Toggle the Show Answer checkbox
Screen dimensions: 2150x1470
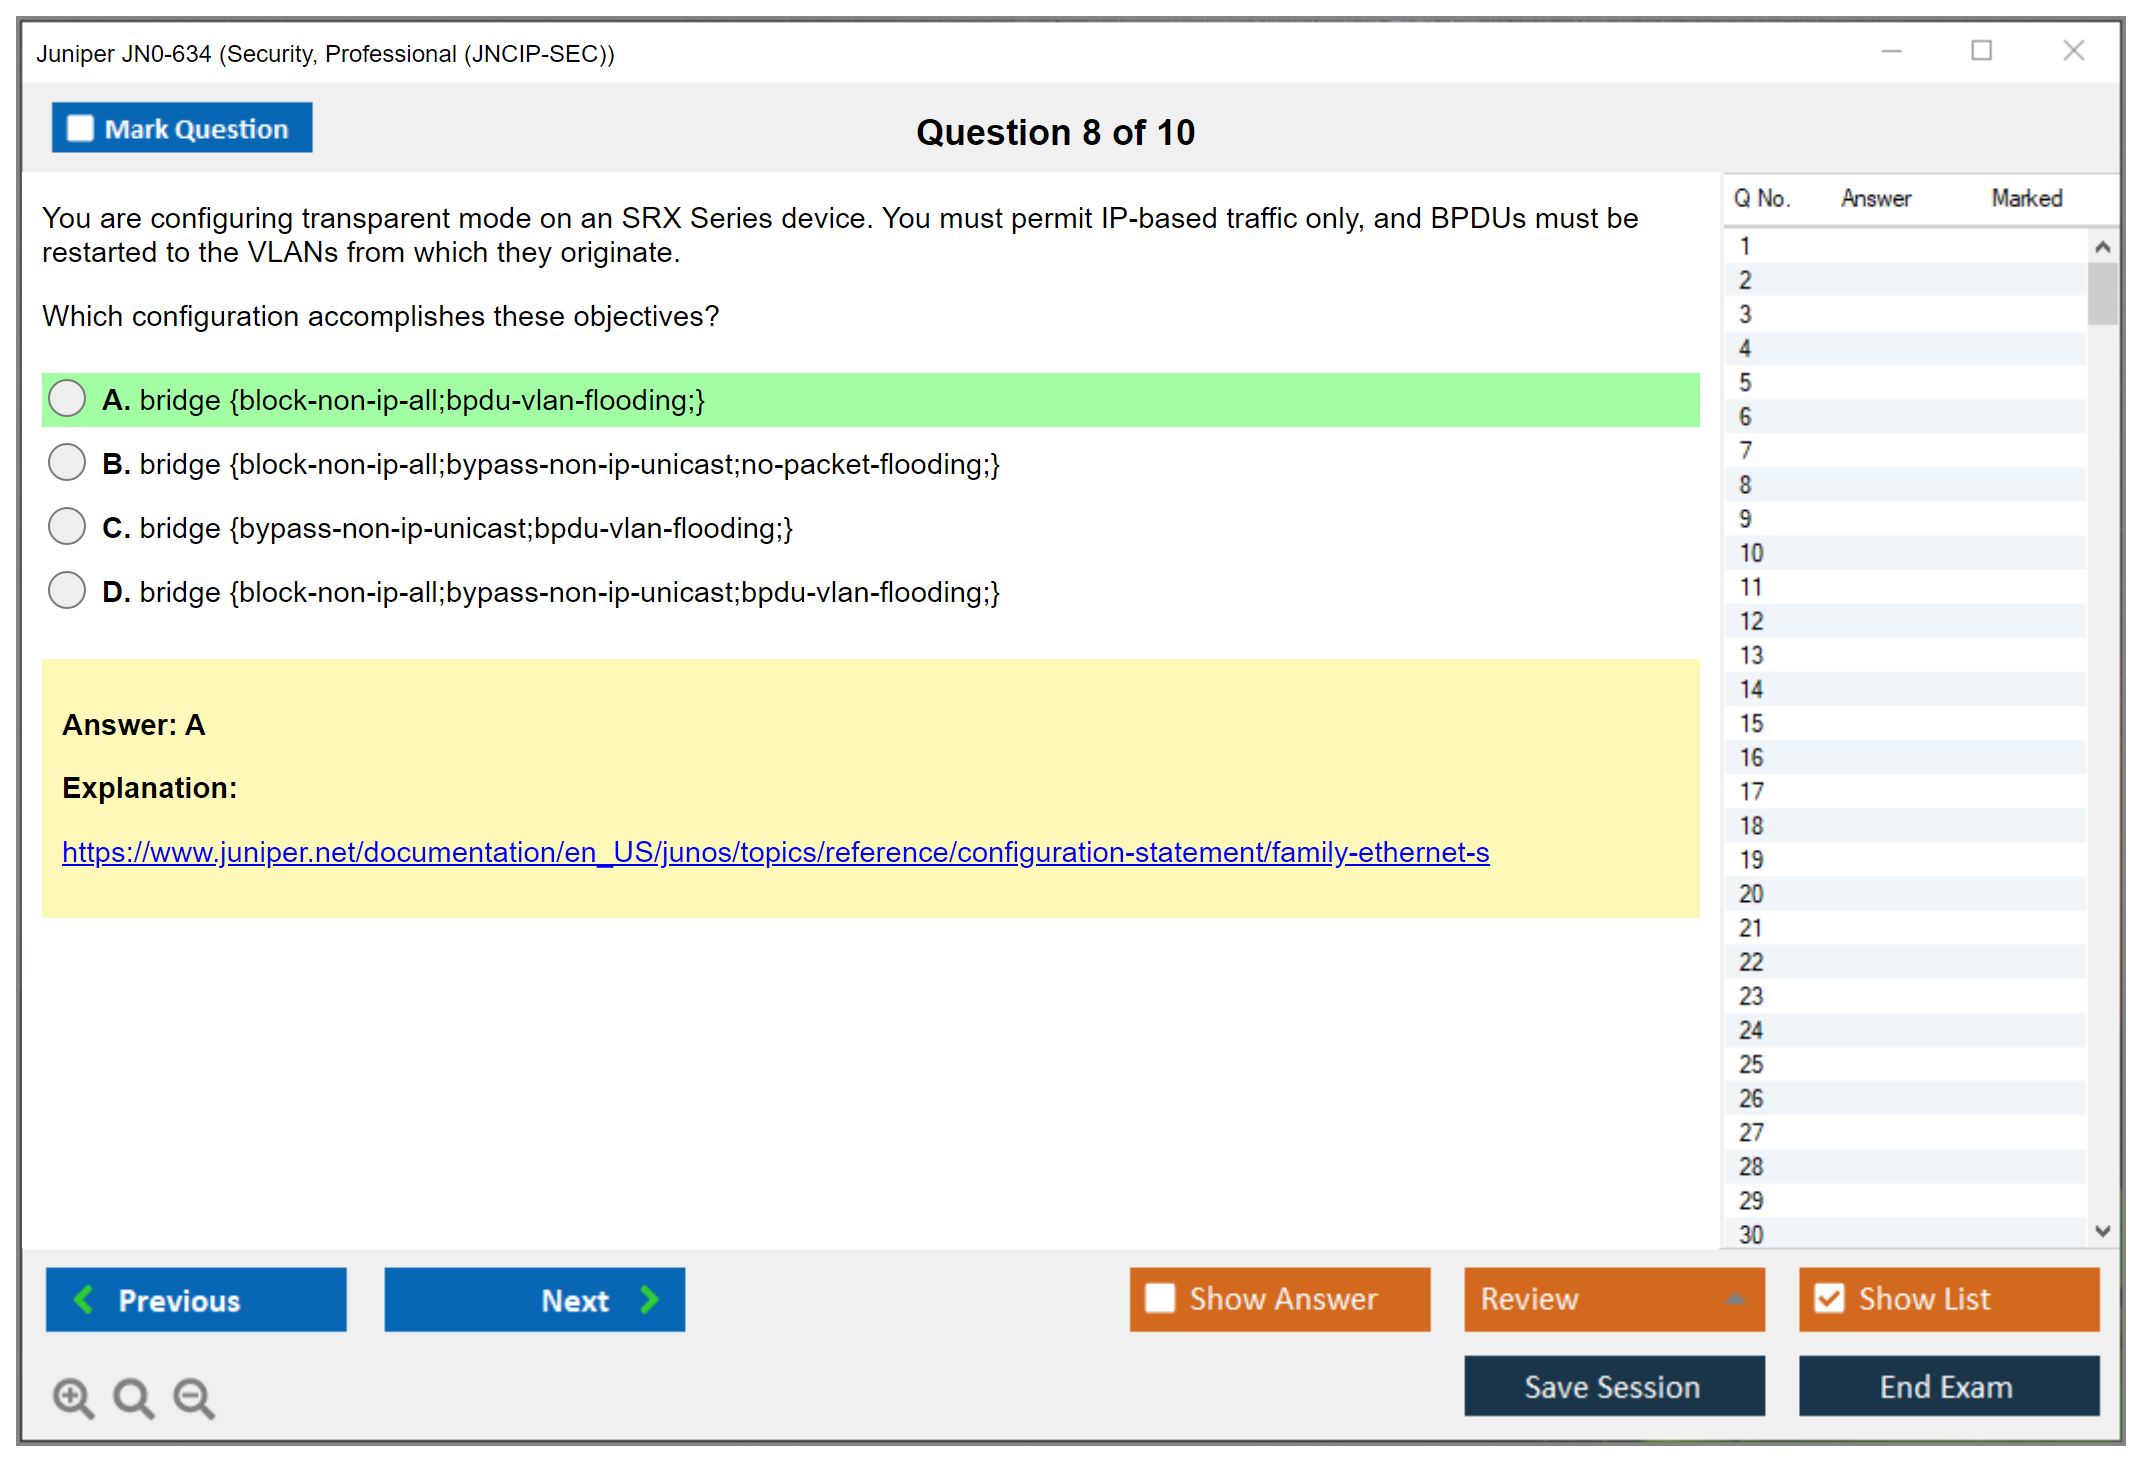(1160, 1298)
